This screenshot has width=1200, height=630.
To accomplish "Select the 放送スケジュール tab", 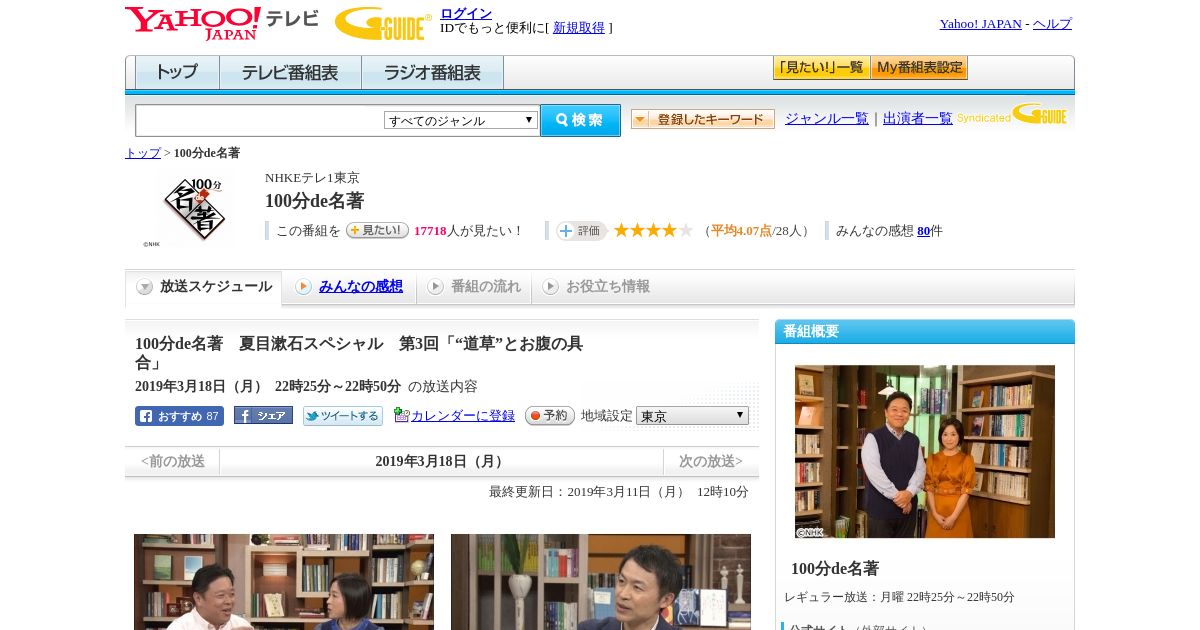I will [203, 287].
